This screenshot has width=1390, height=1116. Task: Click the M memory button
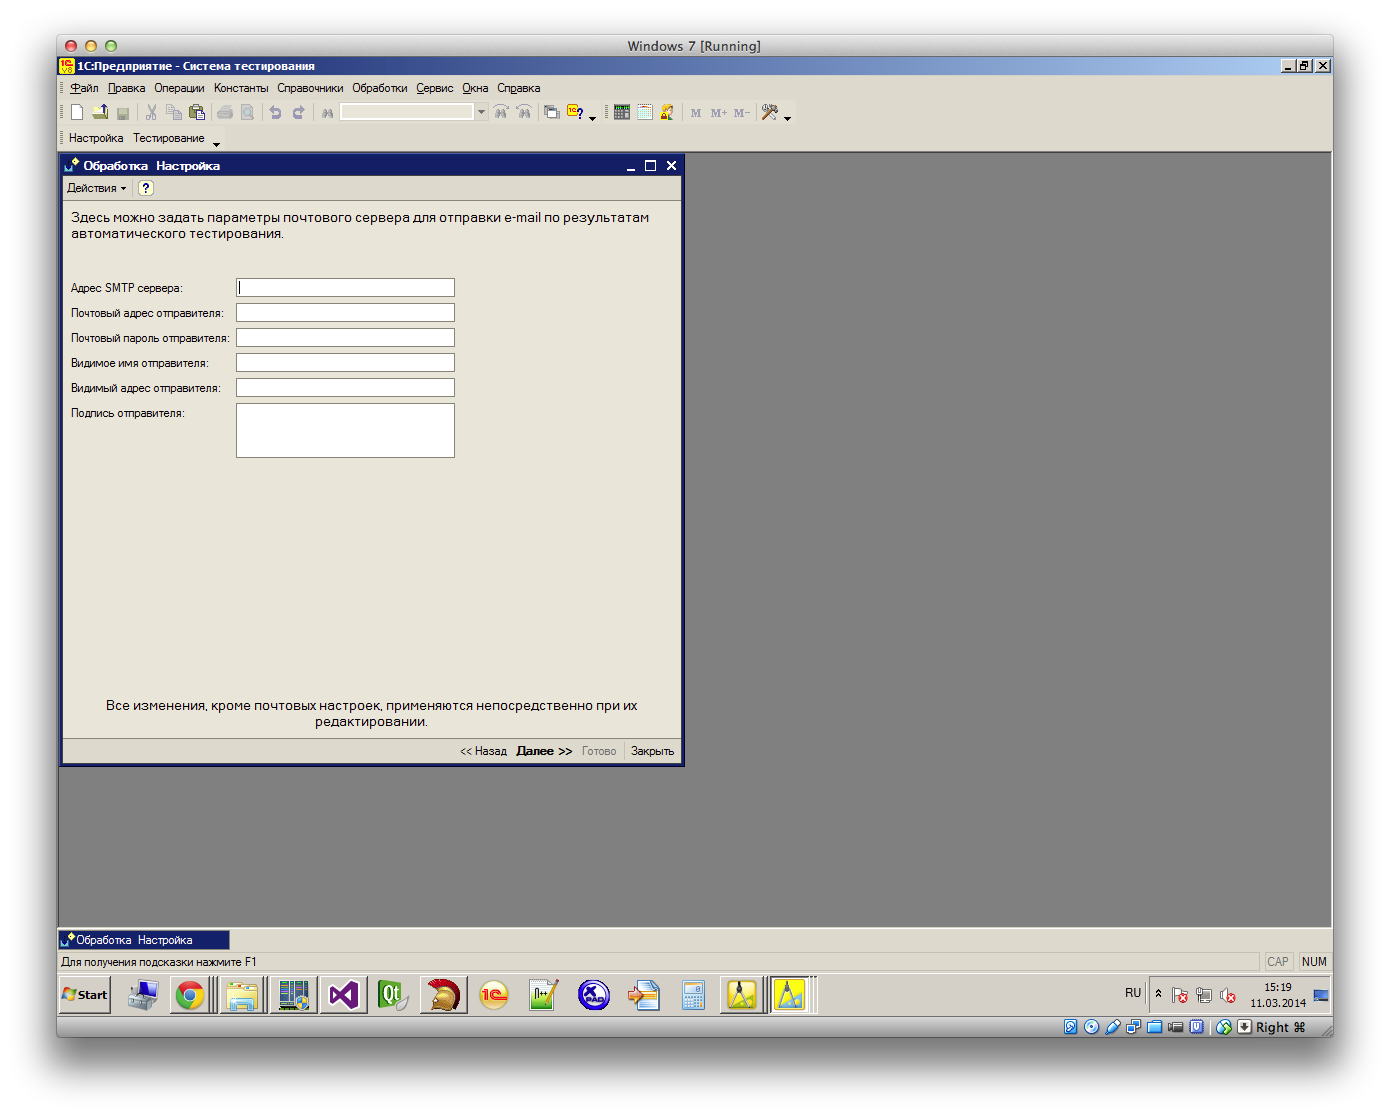(x=696, y=113)
